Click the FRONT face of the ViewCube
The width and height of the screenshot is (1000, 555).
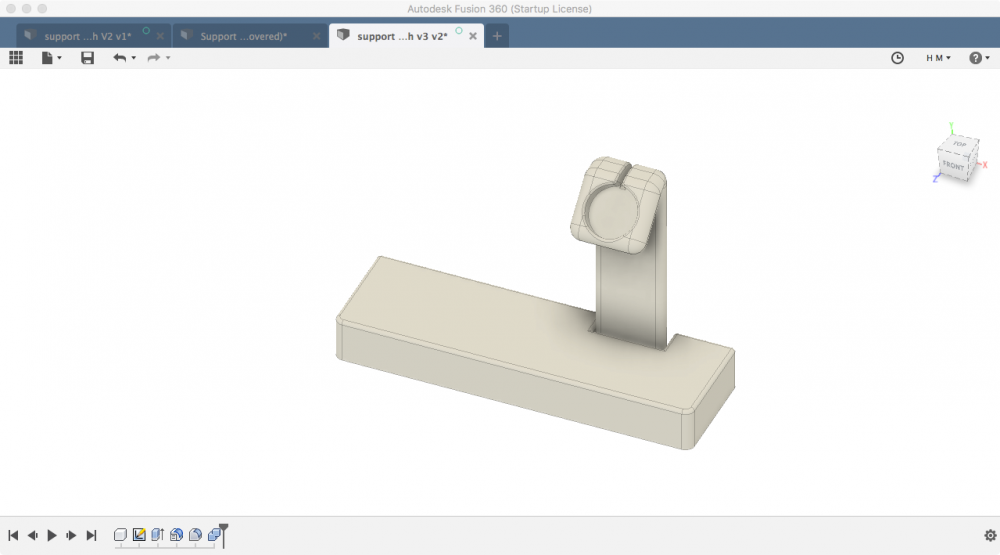point(953,166)
